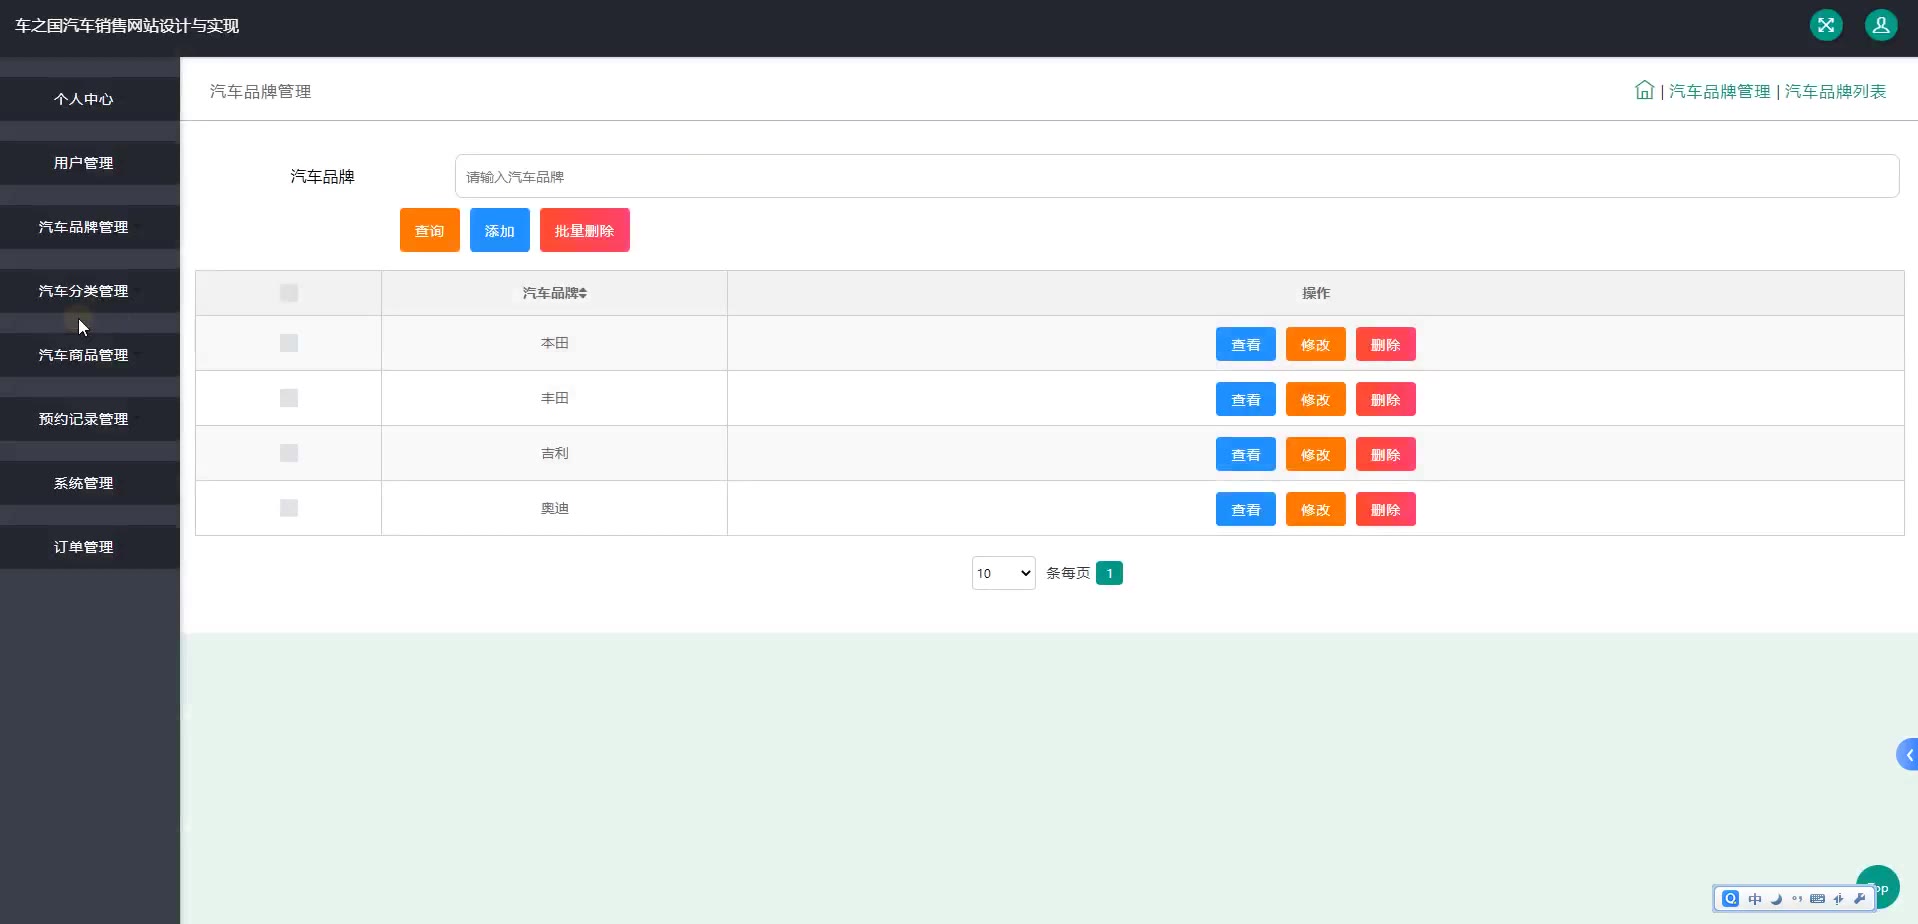Open 汽车商品管理 in the sidebar
The height and width of the screenshot is (924, 1918).
click(90, 355)
